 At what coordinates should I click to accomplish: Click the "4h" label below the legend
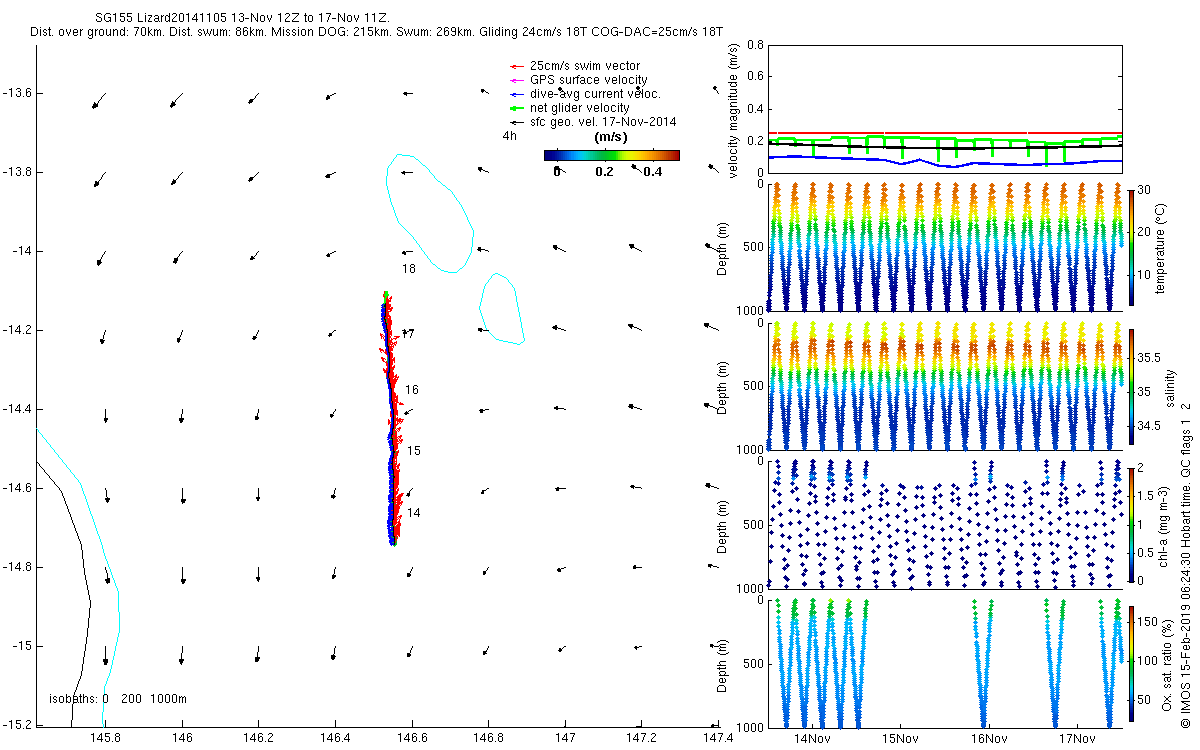click(509, 135)
